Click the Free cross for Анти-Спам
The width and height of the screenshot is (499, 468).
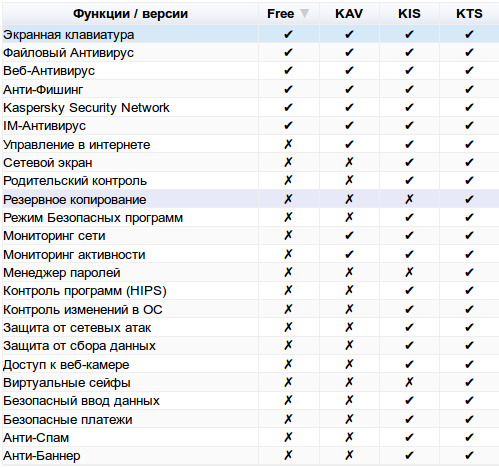pyautogui.click(x=288, y=437)
